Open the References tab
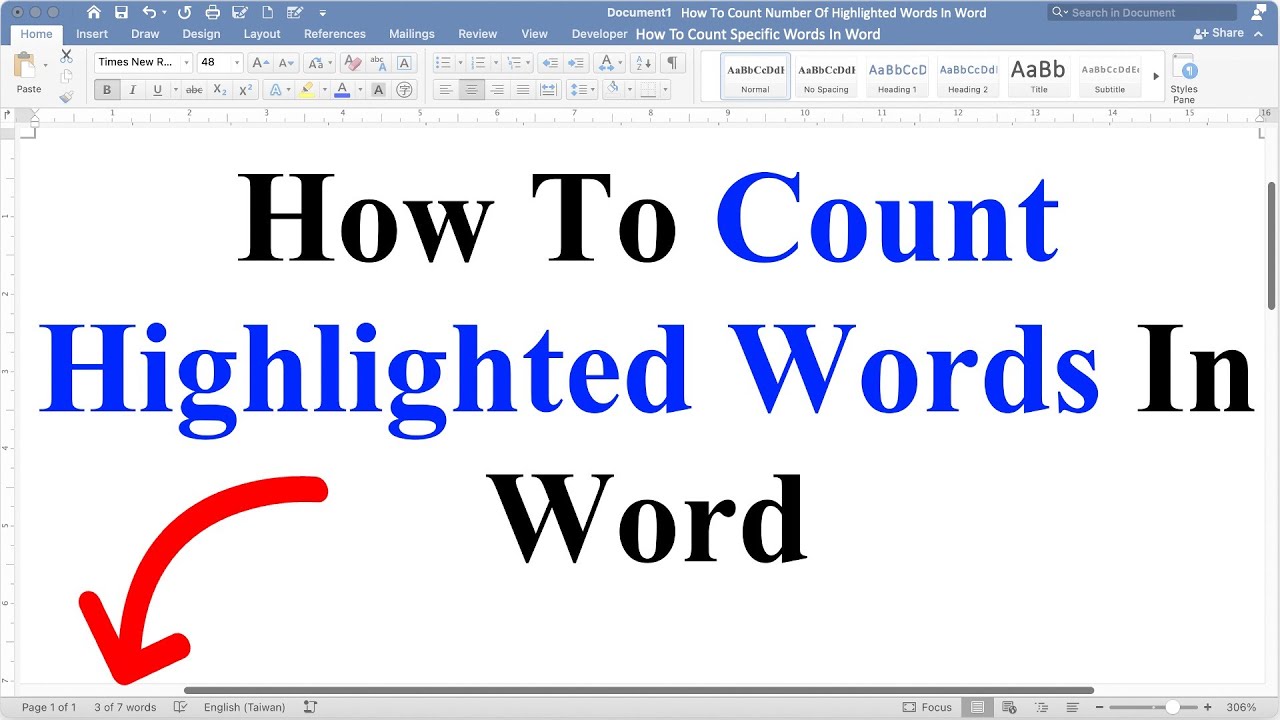Image resolution: width=1280 pixels, height=720 pixels. (335, 34)
